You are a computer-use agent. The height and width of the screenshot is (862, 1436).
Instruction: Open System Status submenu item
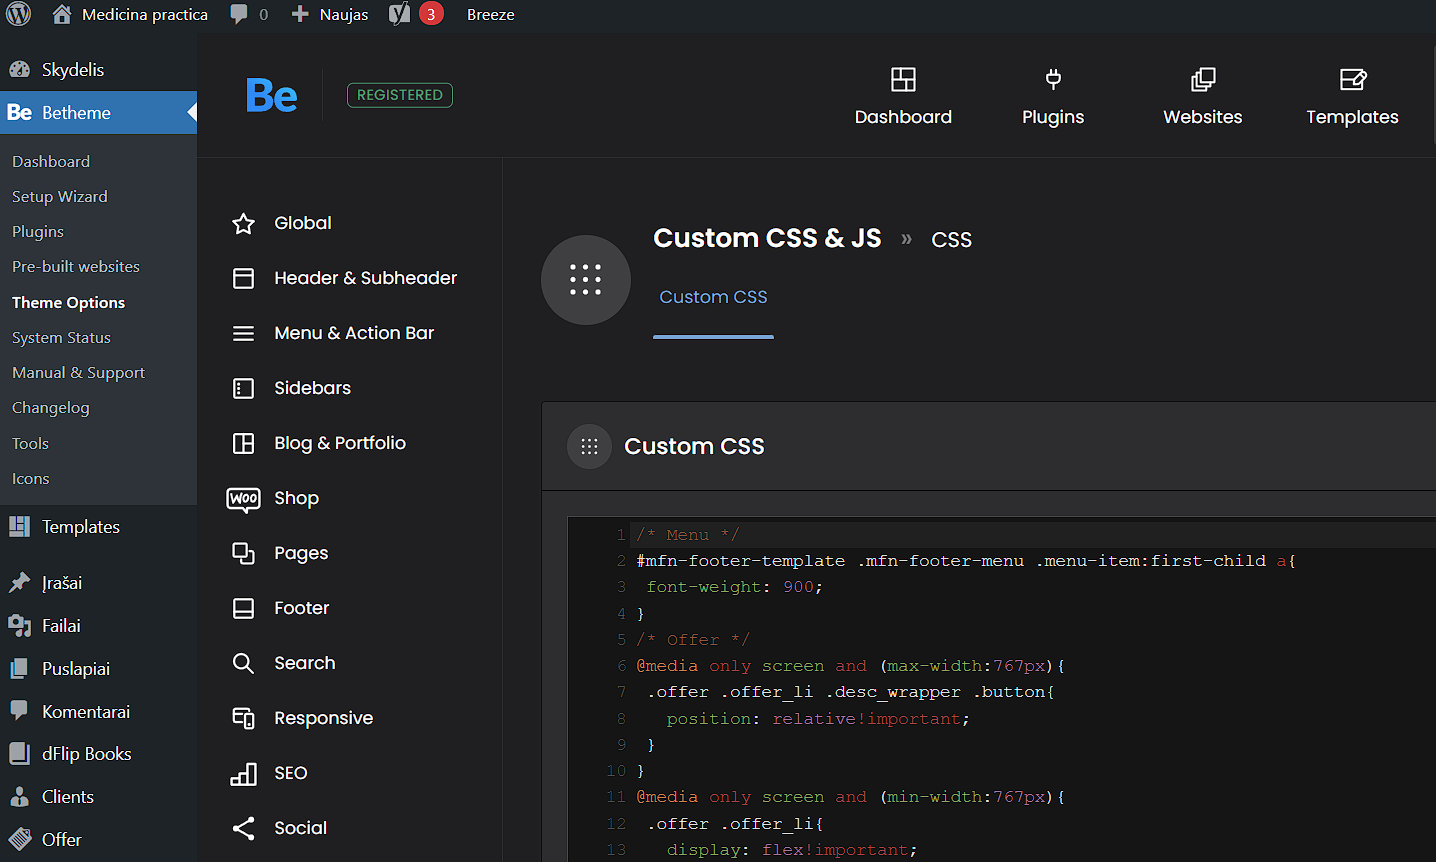61,337
